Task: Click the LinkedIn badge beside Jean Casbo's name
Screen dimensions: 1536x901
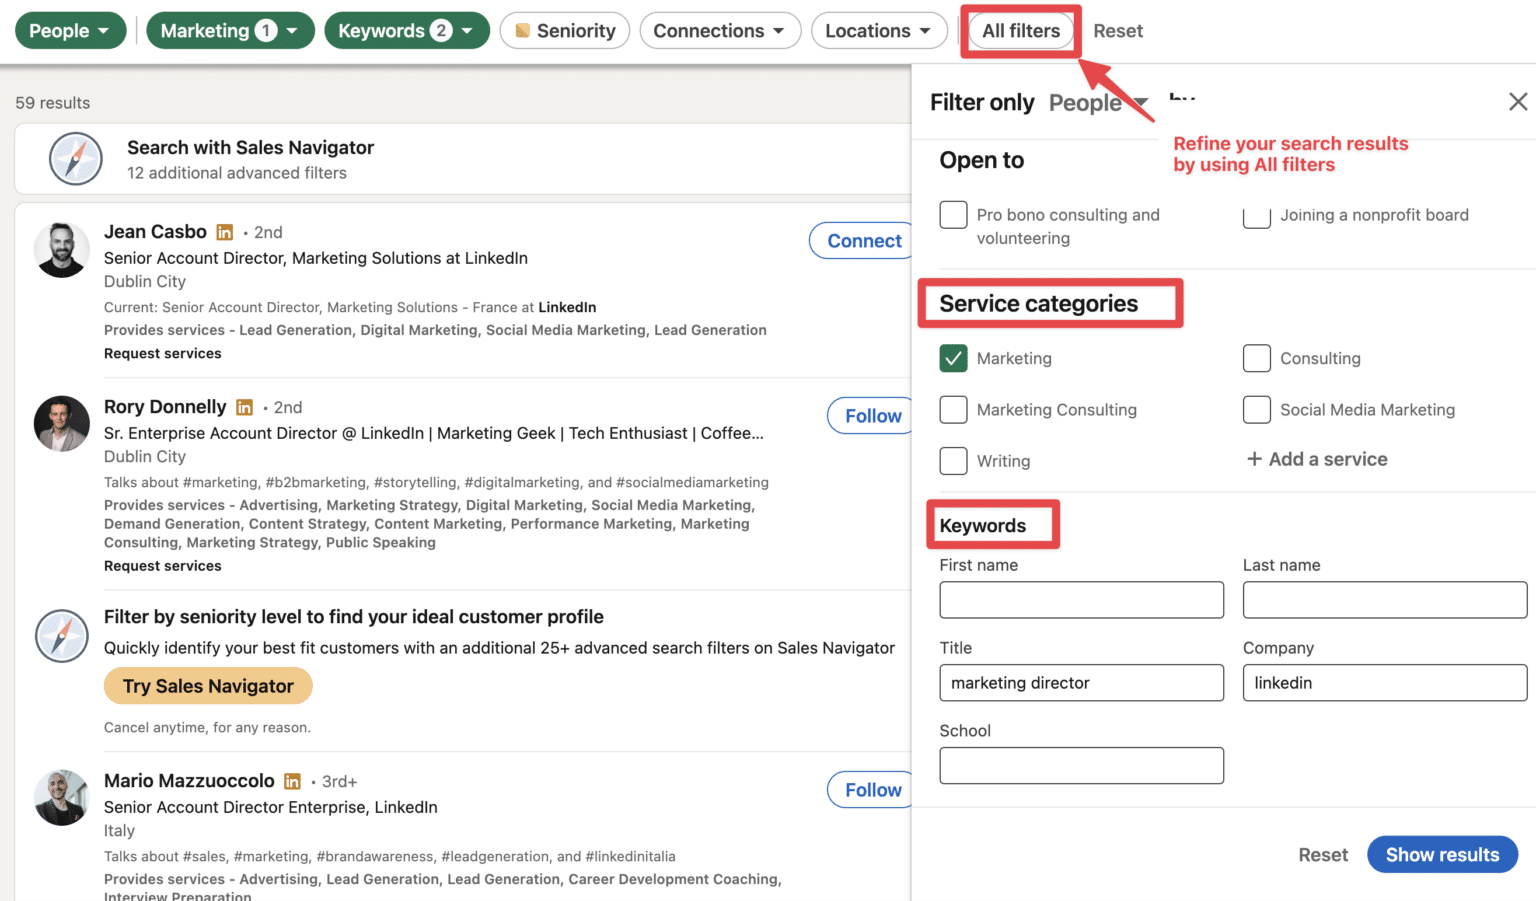Action: (224, 231)
